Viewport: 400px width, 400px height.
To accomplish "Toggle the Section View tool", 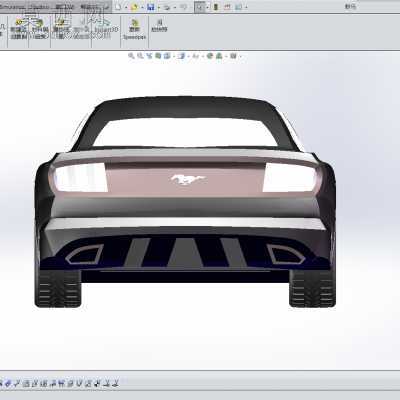I will pyautogui.click(x=158, y=56).
